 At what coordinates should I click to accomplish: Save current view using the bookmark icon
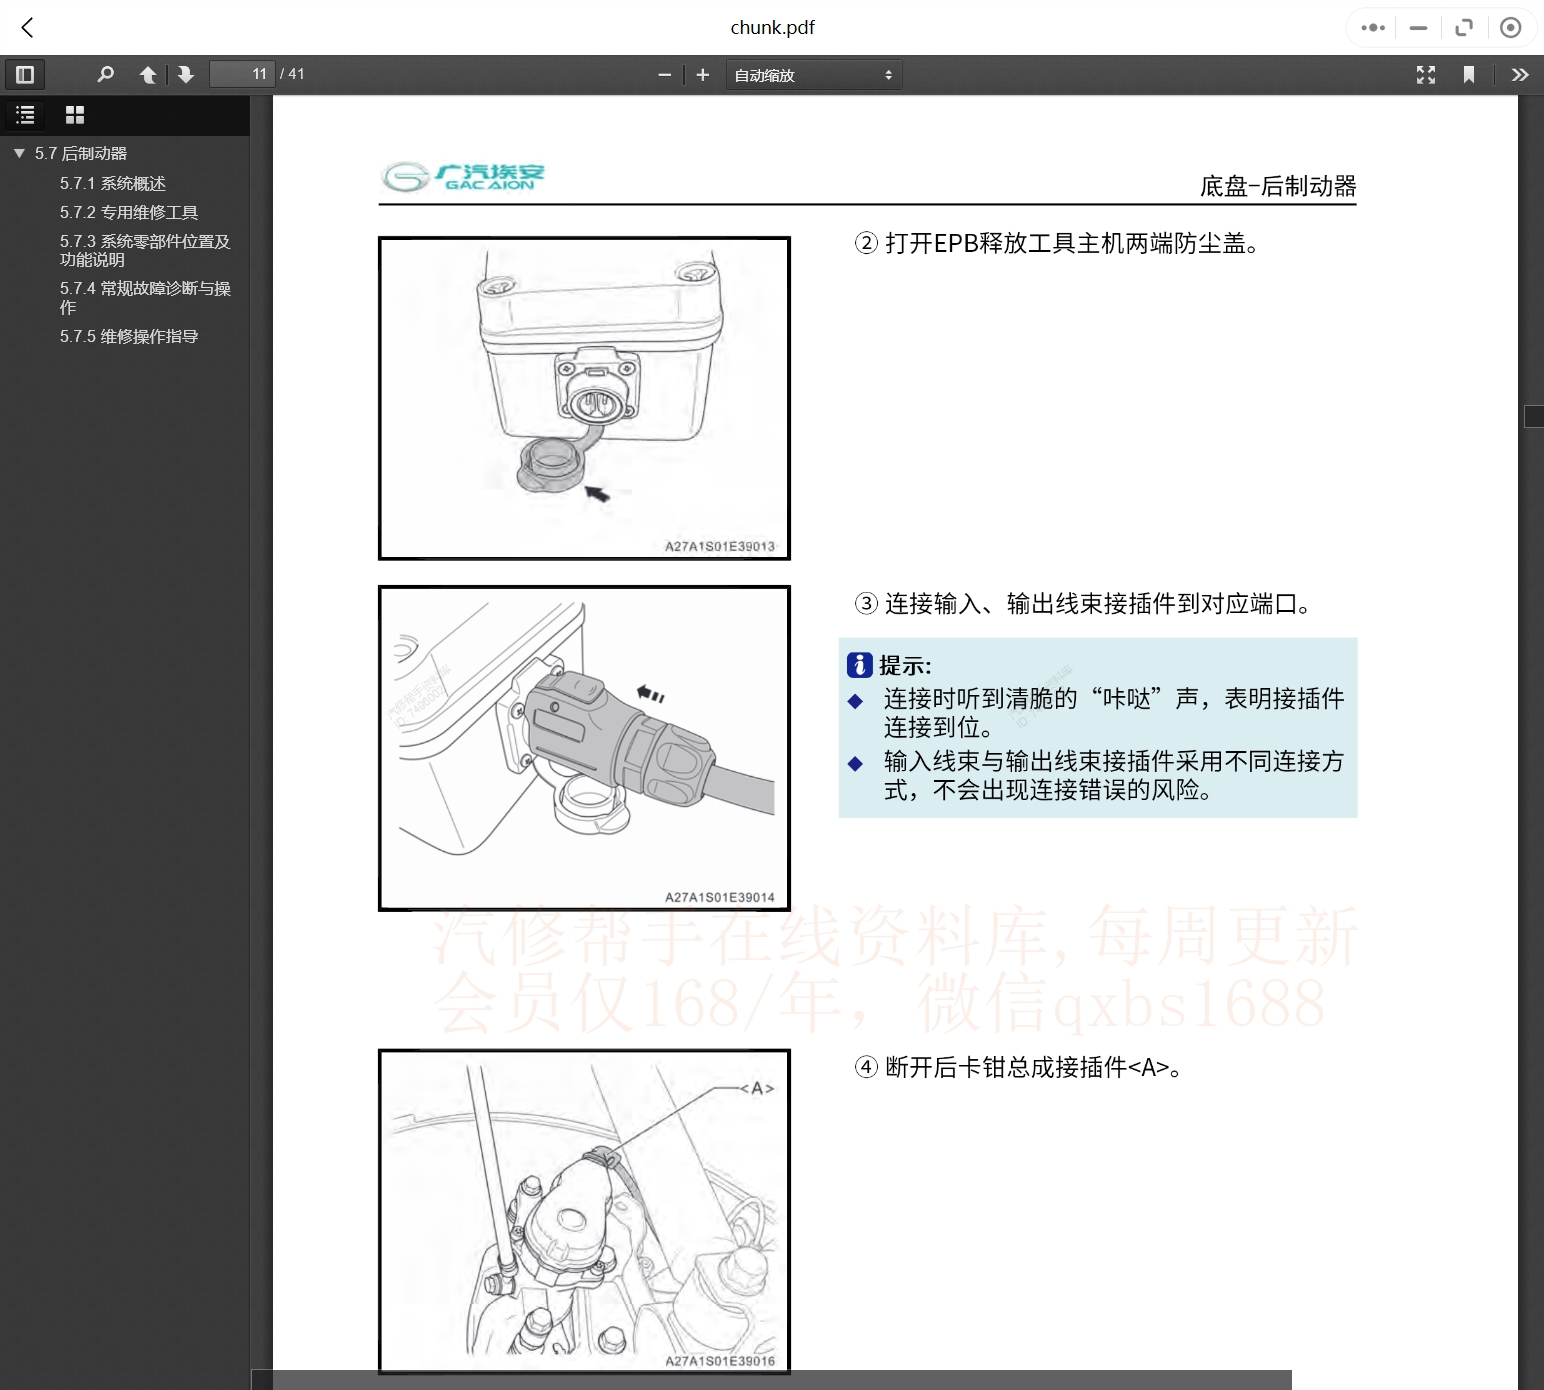[1469, 74]
